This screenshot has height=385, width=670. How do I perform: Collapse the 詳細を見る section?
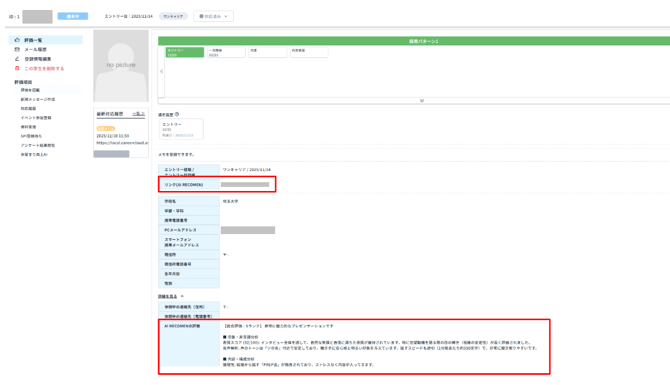170,296
